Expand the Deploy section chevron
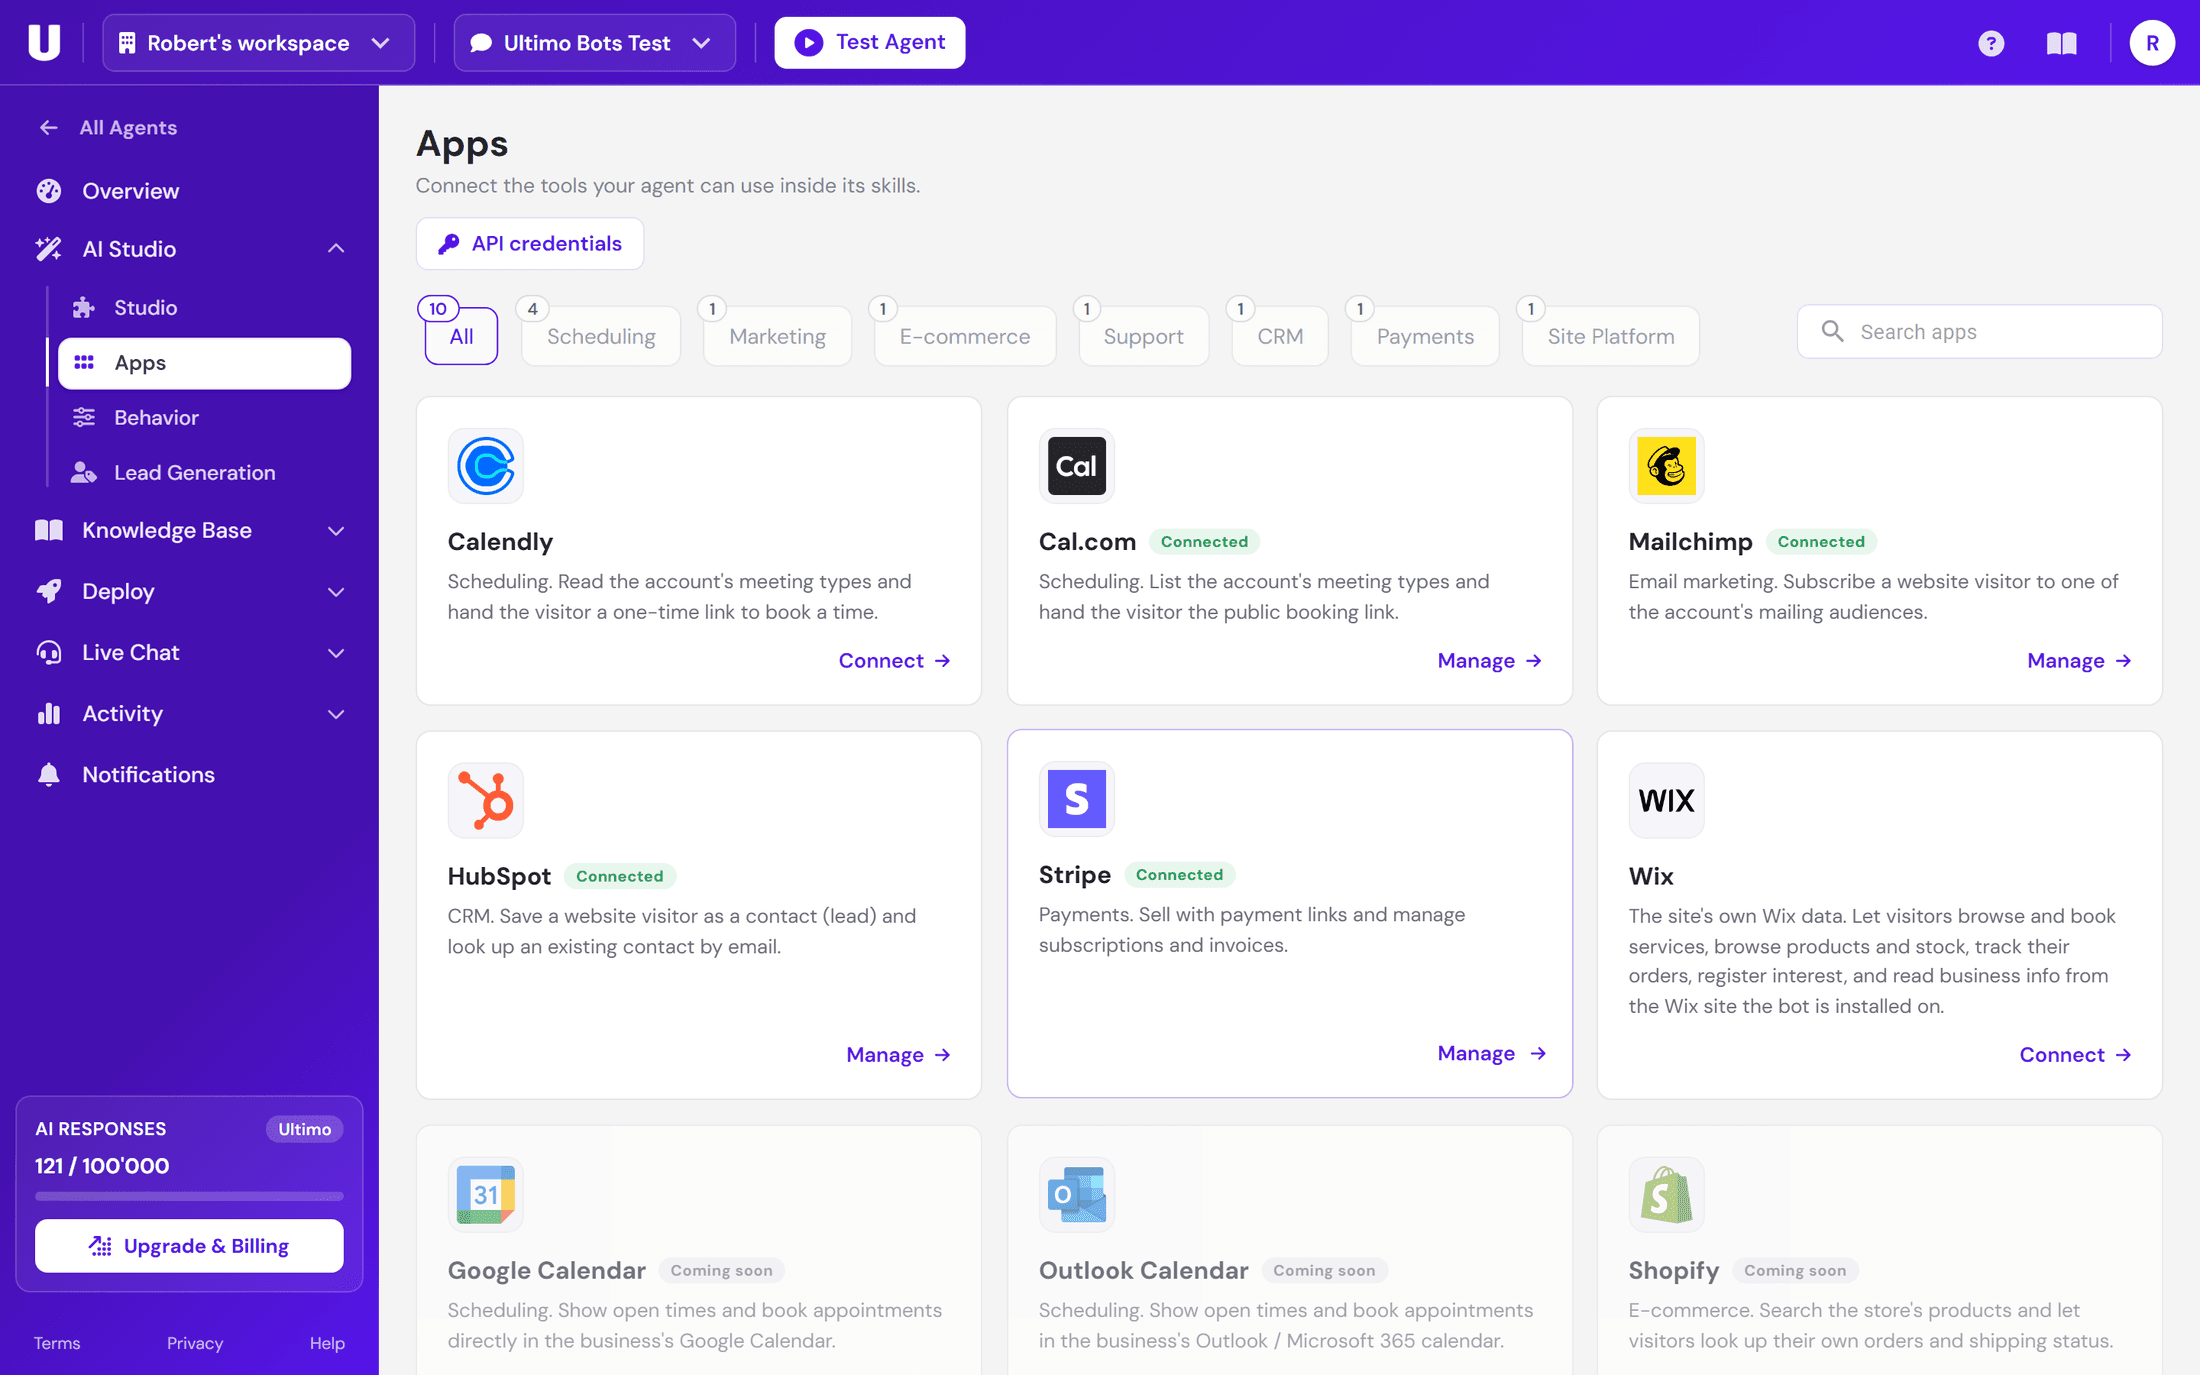2200x1375 pixels. 336,592
